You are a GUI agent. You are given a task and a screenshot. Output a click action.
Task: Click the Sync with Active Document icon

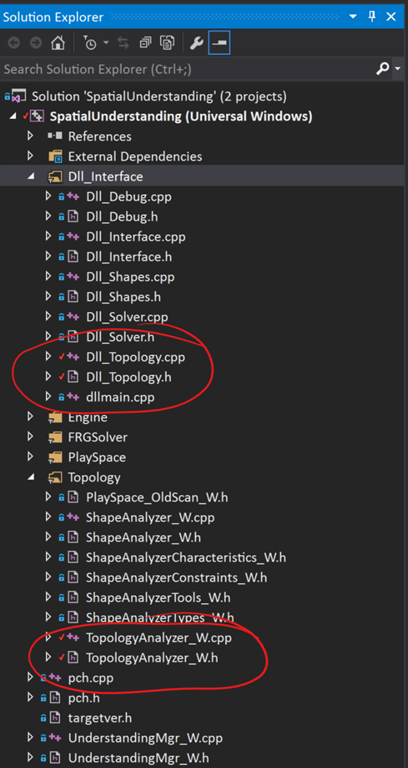[123, 44]
